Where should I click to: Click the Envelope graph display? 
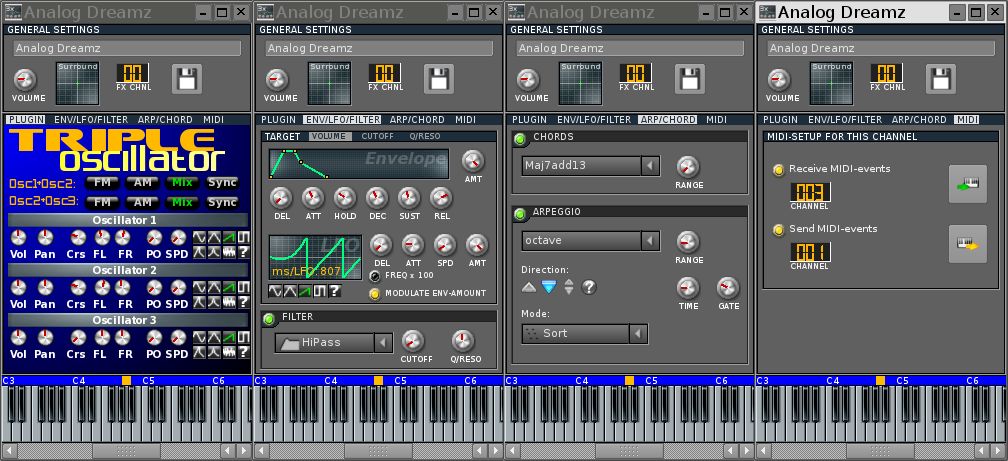(359, 164)
